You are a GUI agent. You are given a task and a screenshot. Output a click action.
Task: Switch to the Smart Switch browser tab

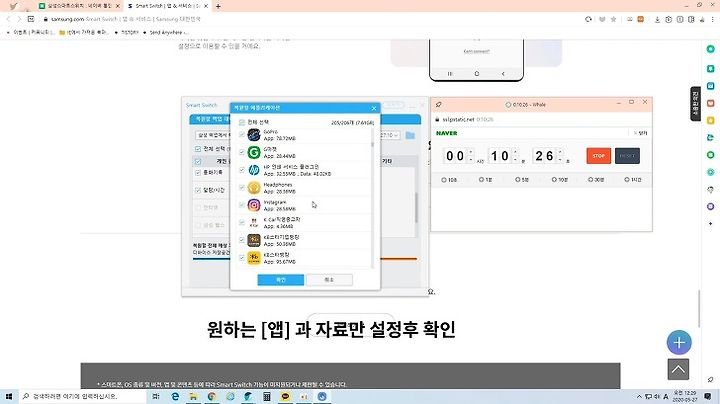[x=166, y=6]
